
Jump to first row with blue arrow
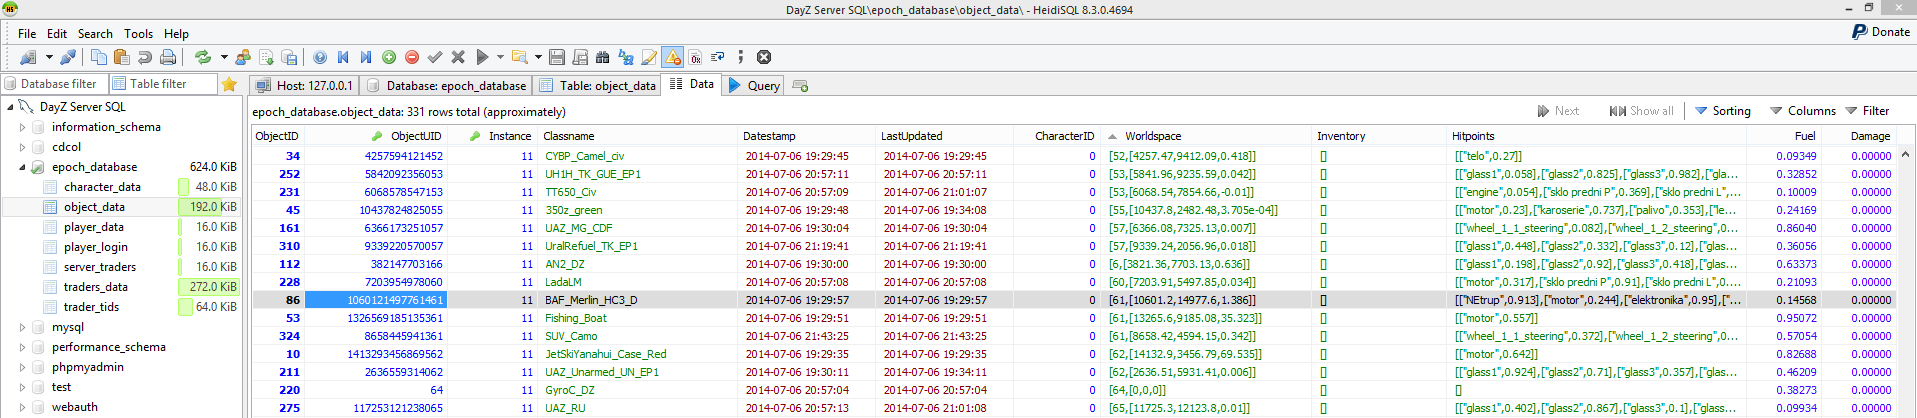[x=343, y=57]
